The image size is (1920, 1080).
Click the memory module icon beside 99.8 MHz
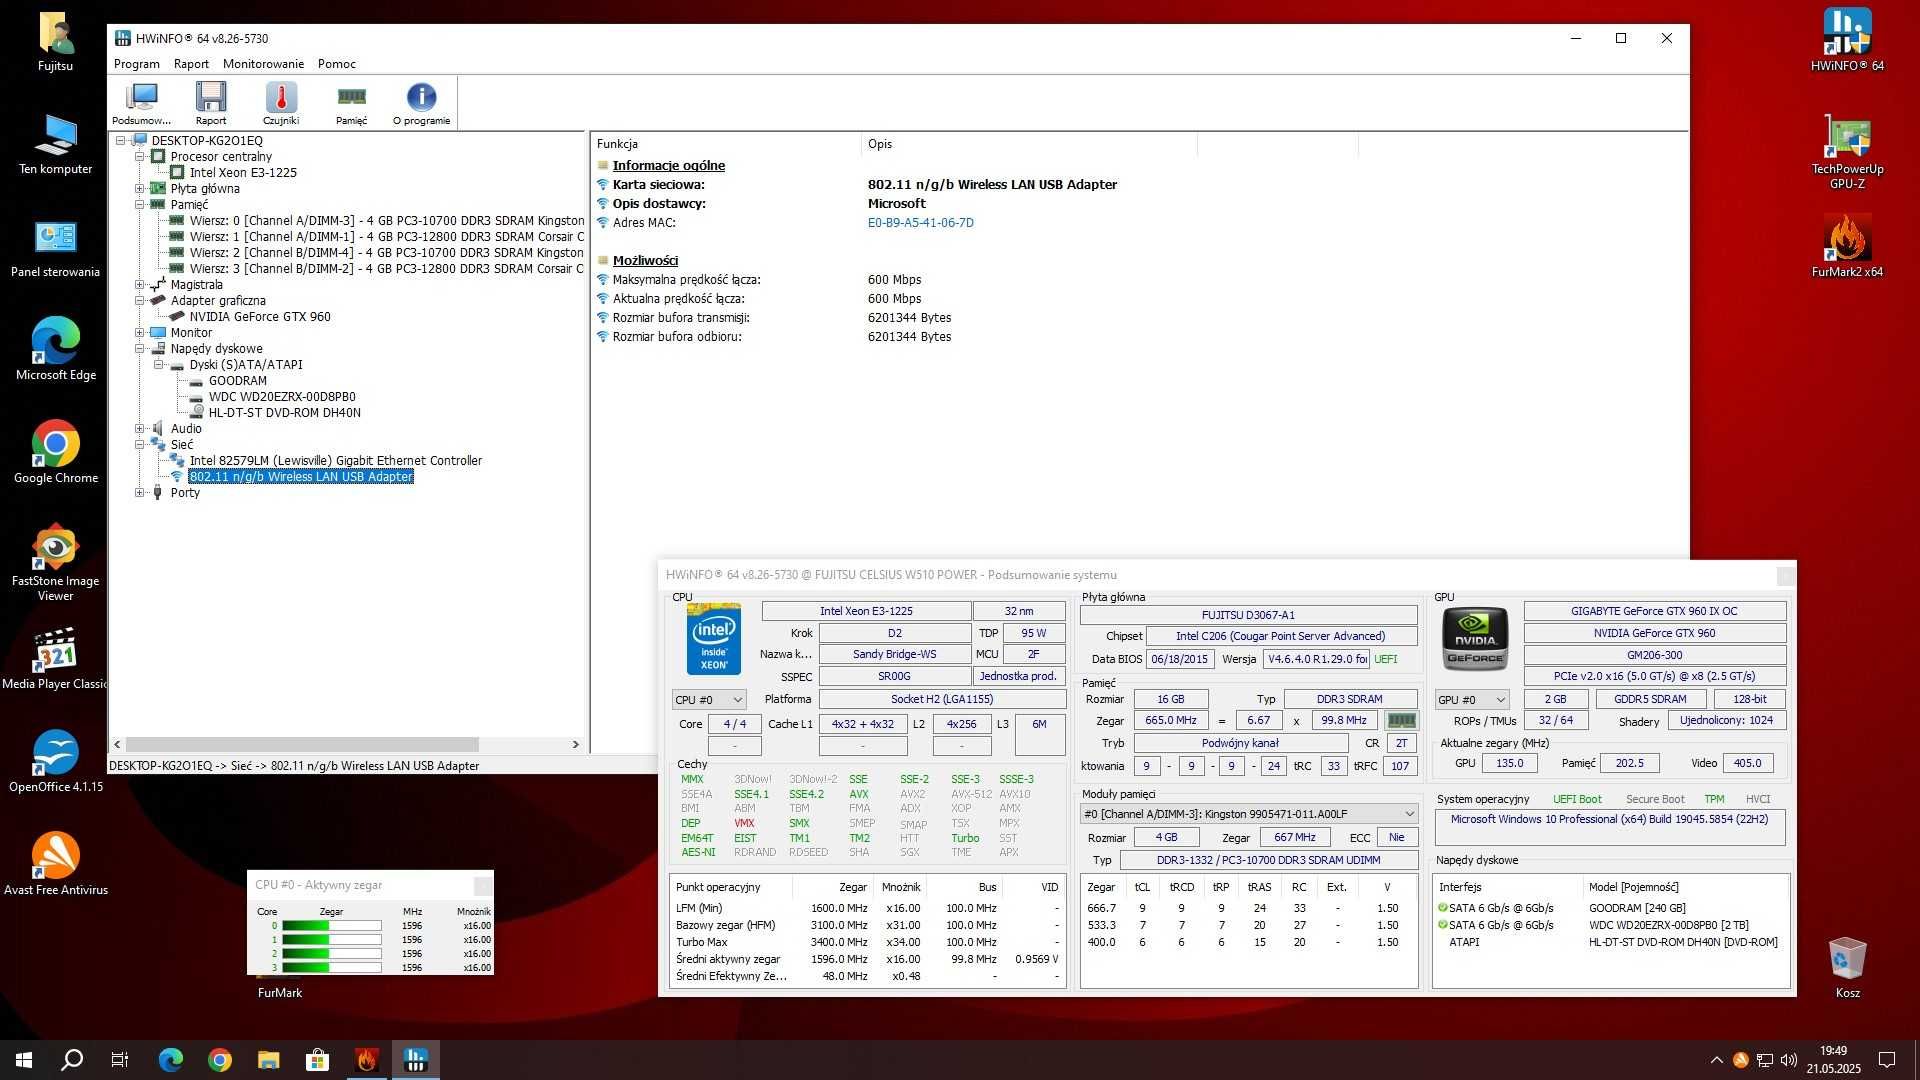[x=1401, y=720]
